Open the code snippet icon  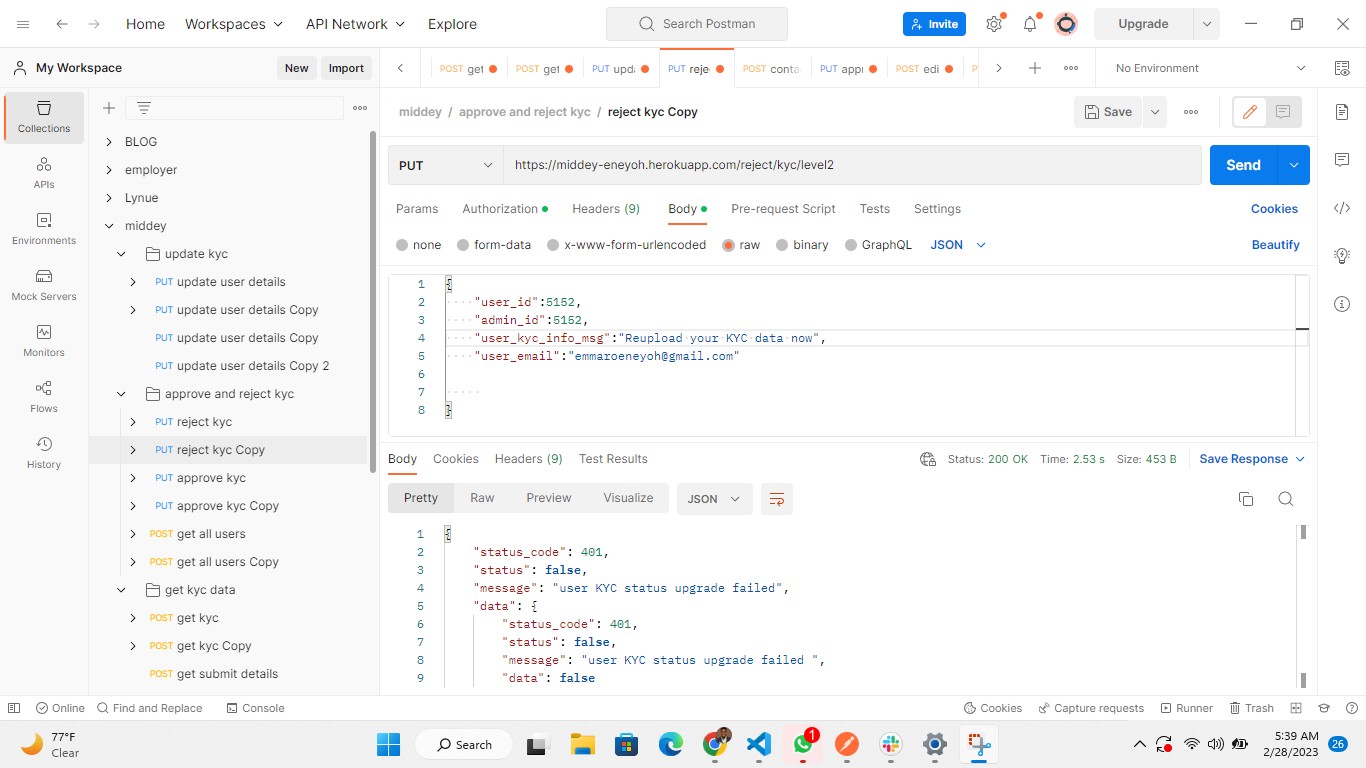[x=1342, y=208]
